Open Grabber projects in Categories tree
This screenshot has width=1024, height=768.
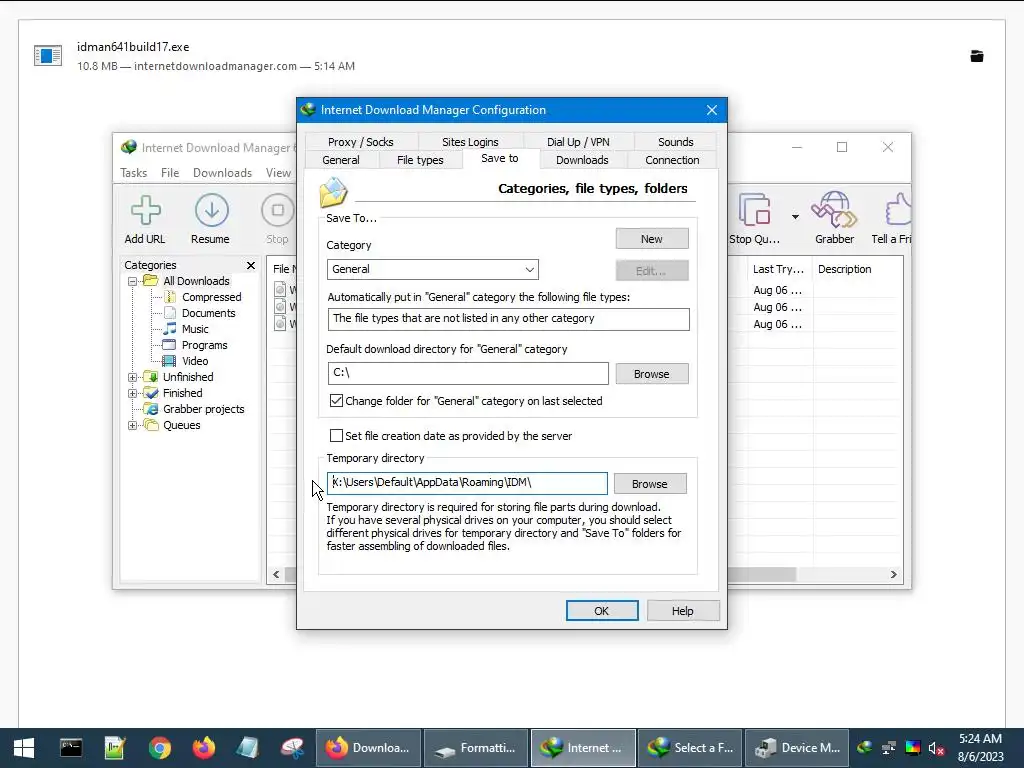[x=203, y=409]
